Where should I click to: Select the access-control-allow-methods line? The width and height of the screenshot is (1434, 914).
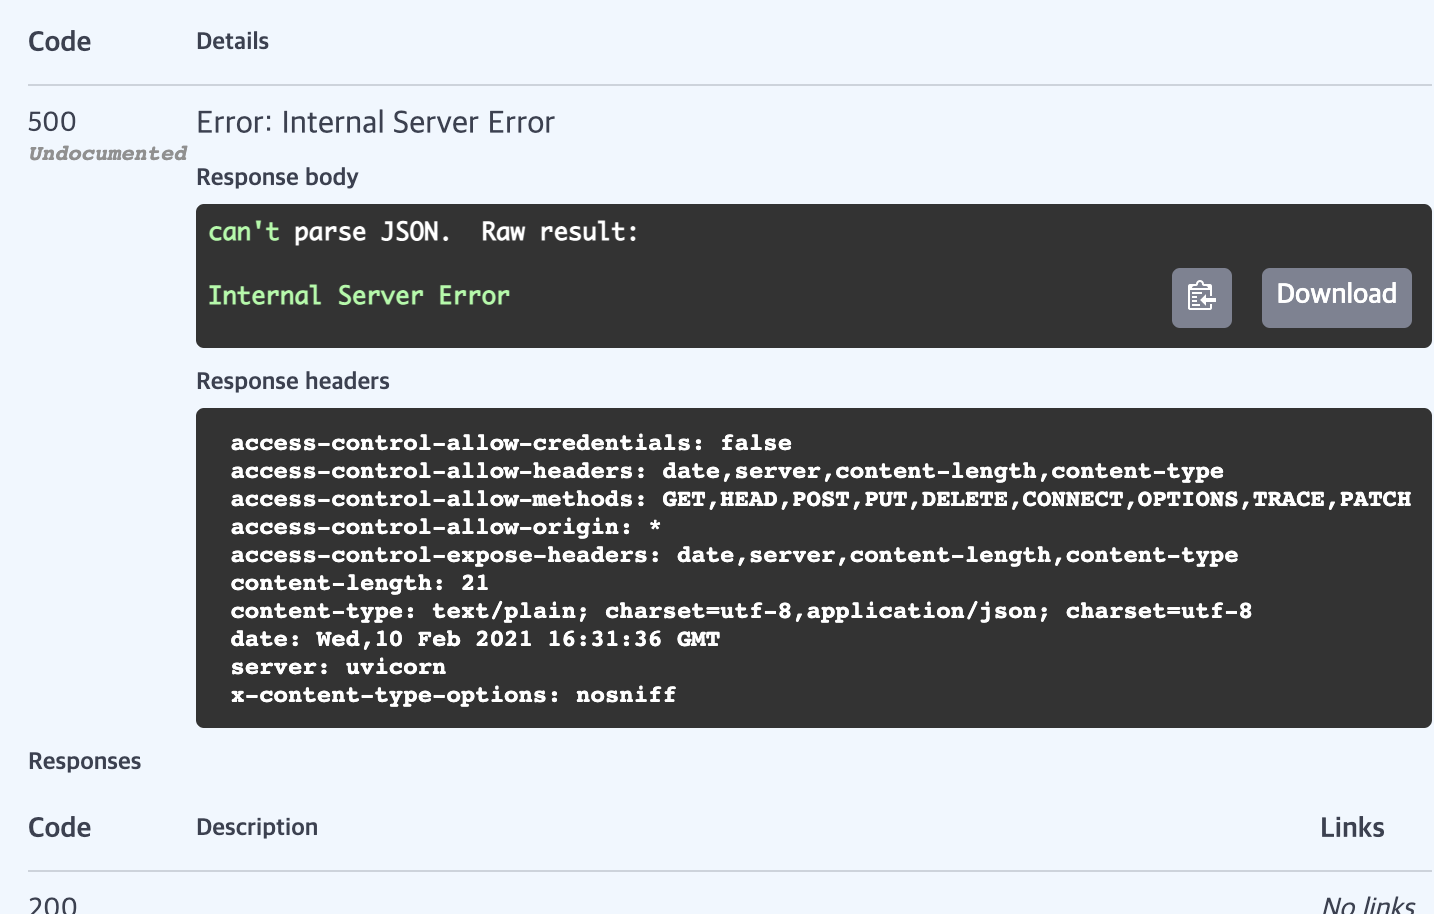point(821,499)
